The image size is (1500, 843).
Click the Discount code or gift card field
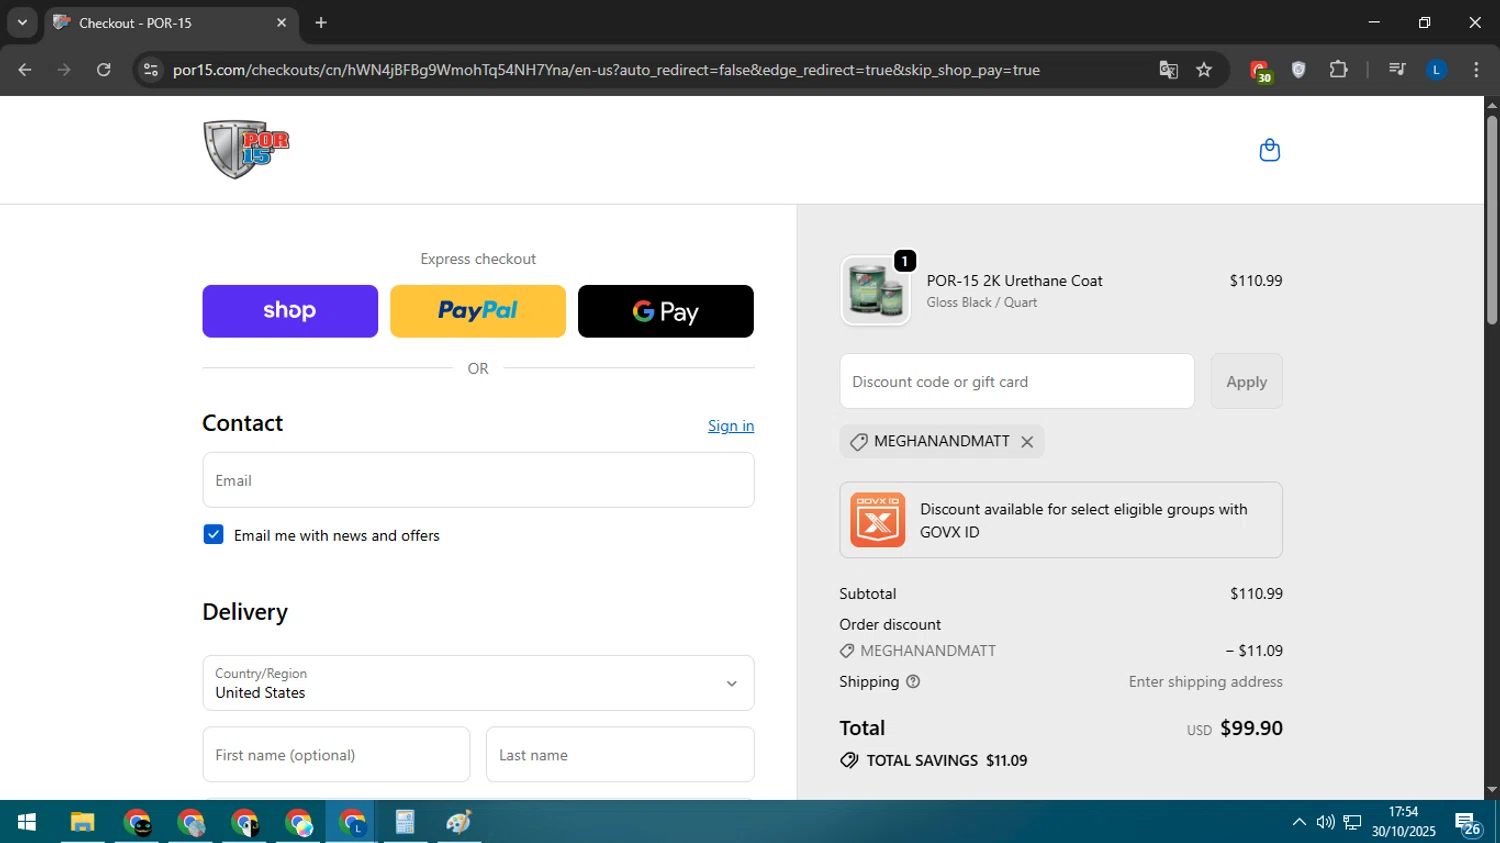tap(1017, 381)
